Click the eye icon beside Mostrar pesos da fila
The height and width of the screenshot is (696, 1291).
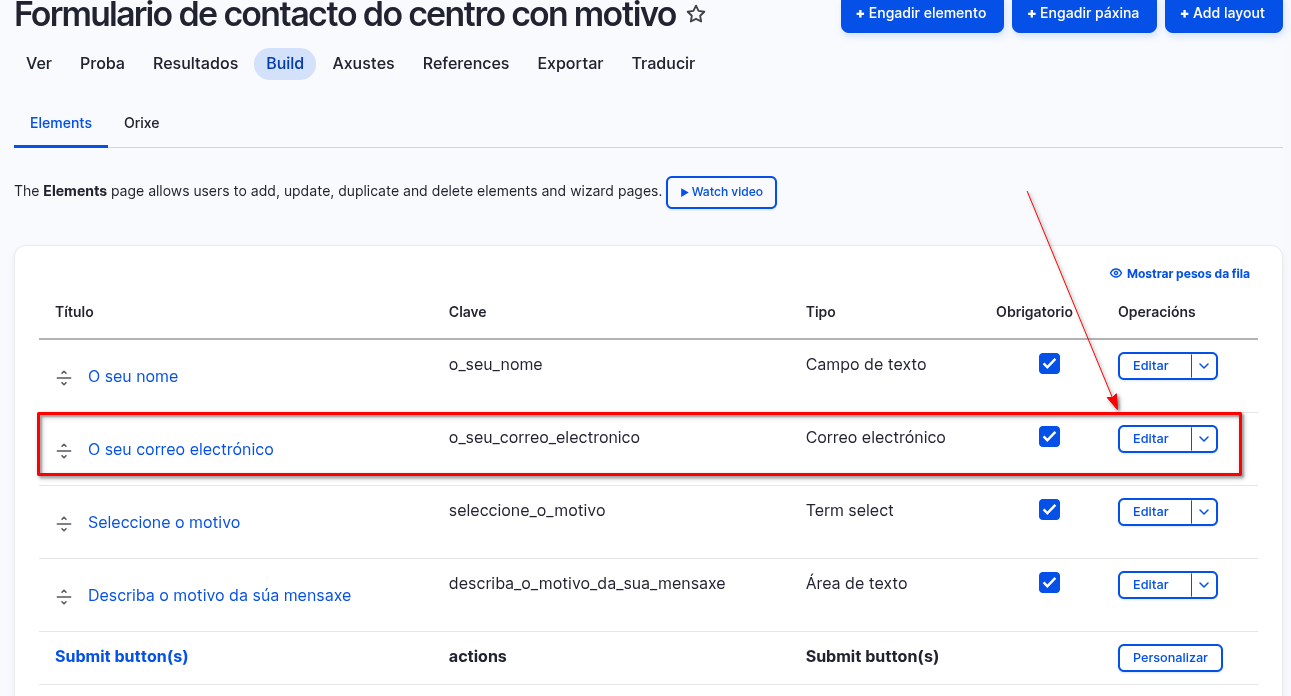(1115, 272)
